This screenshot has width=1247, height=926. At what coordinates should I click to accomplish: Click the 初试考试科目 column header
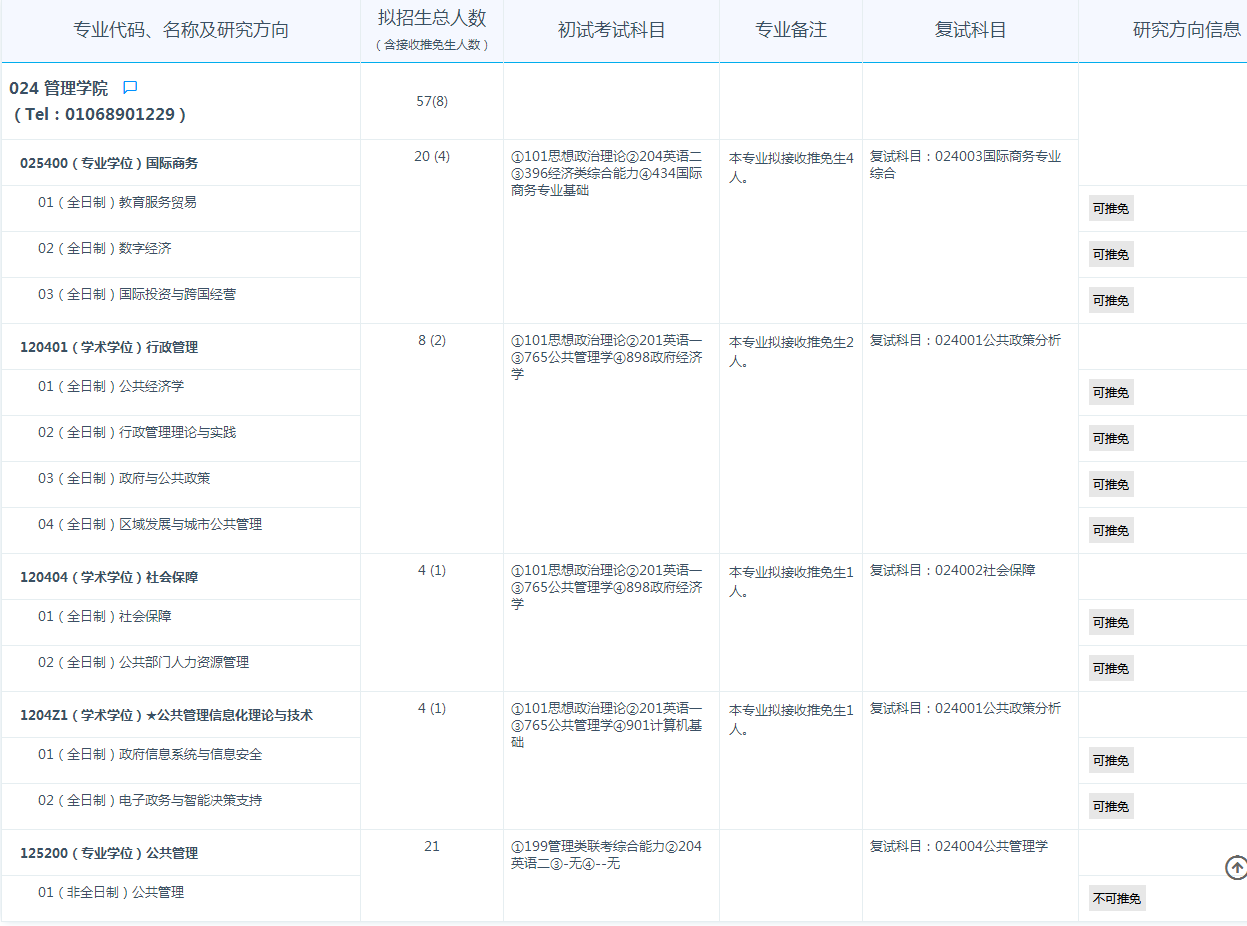pyautogui.click(x=611, y=30)
